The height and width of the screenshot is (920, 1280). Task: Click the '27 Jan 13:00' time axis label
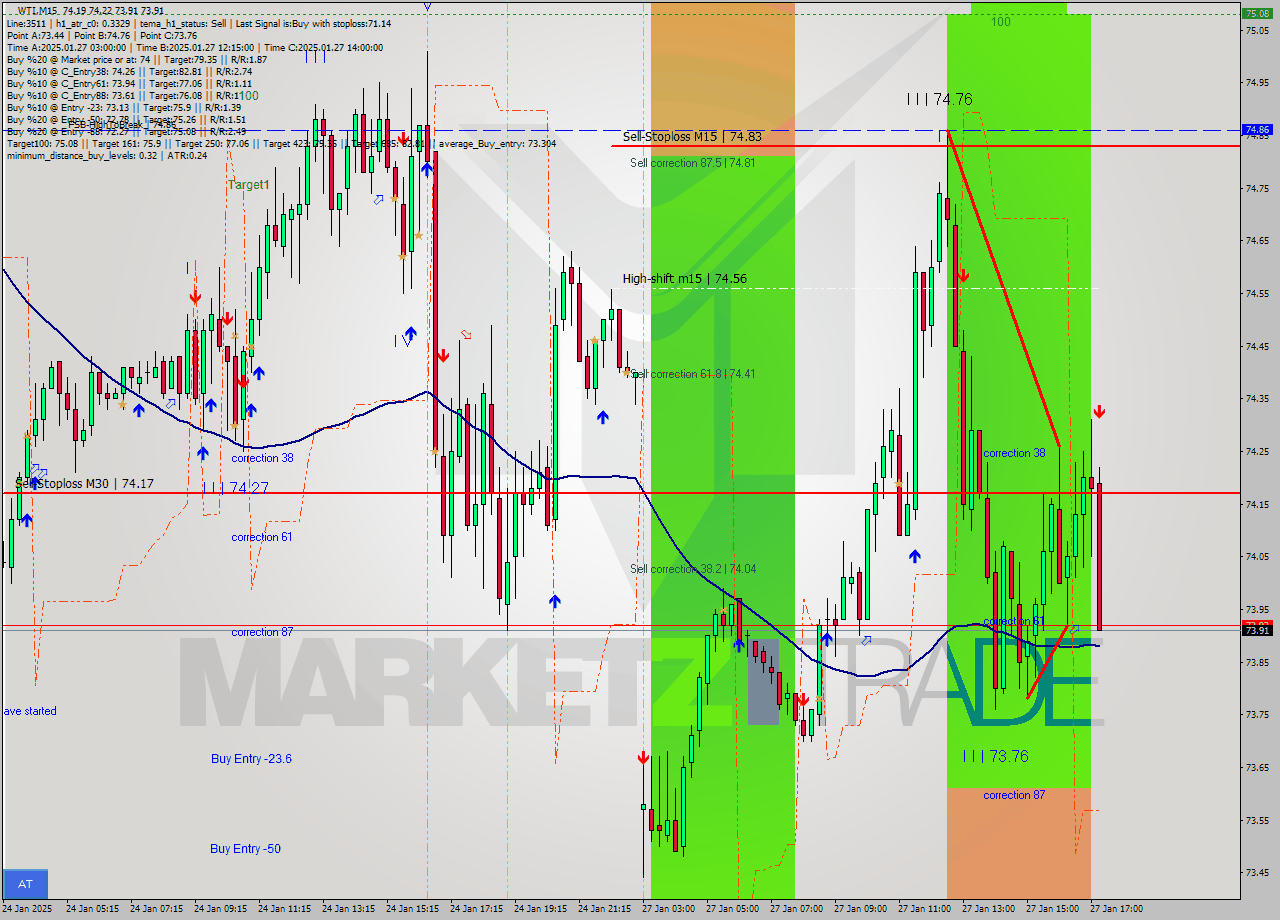[988, 909]
